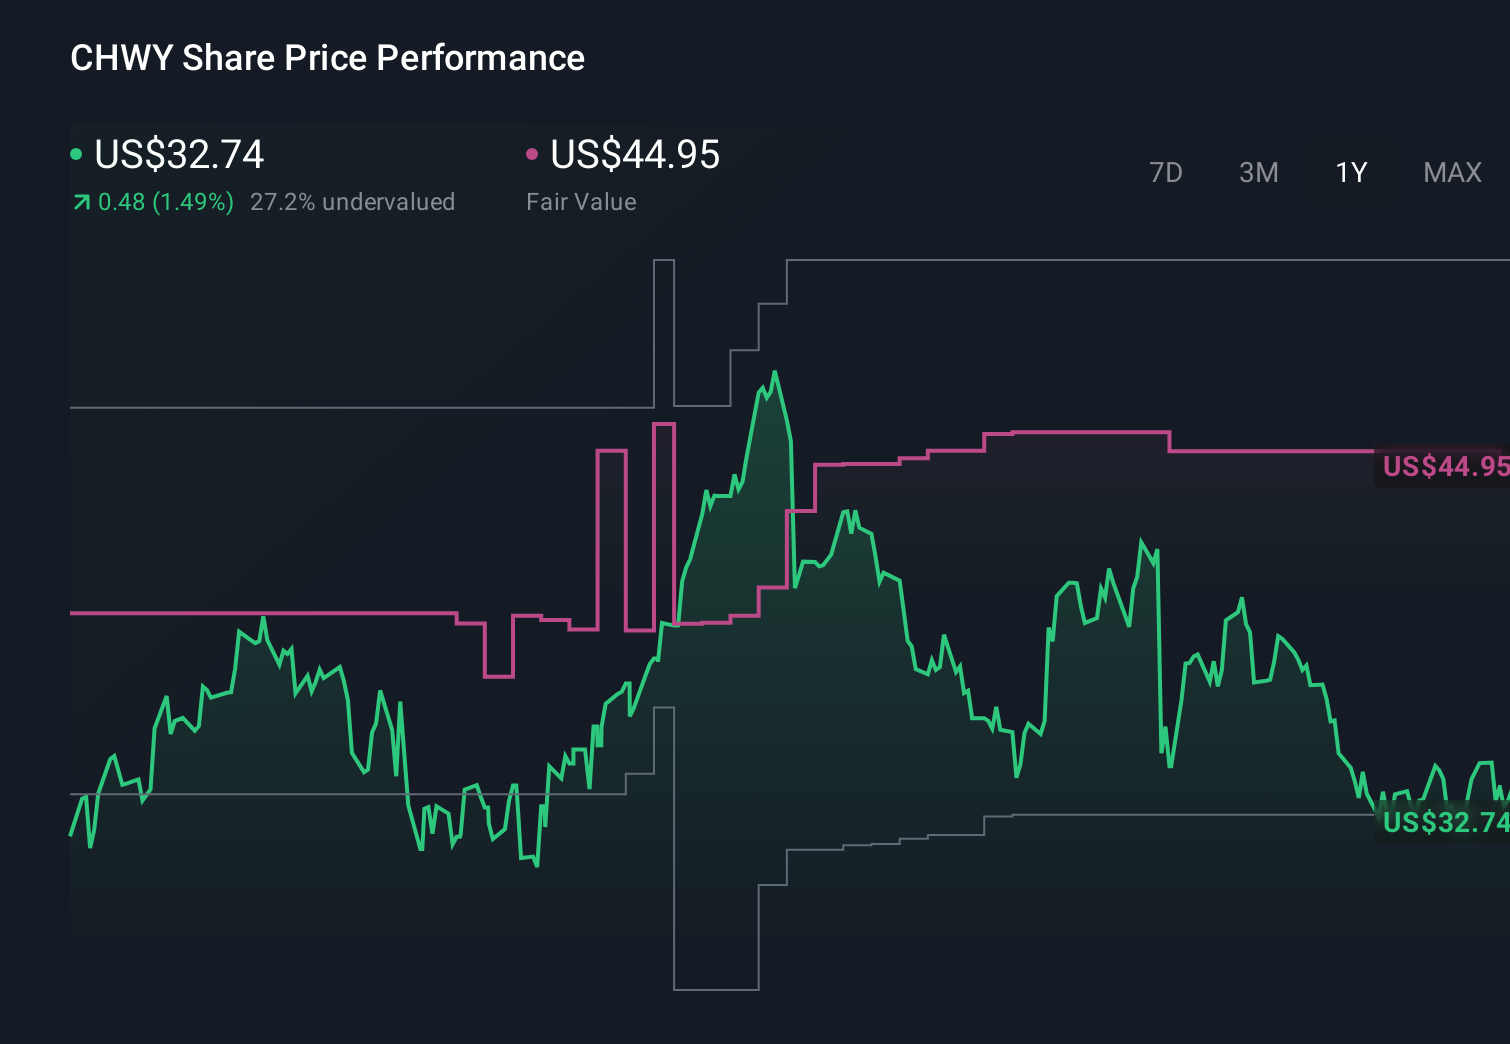Viewport: 1510px width, 1044px height.
Task: Switch to the 7D time range
Action: click(1166, 172)
